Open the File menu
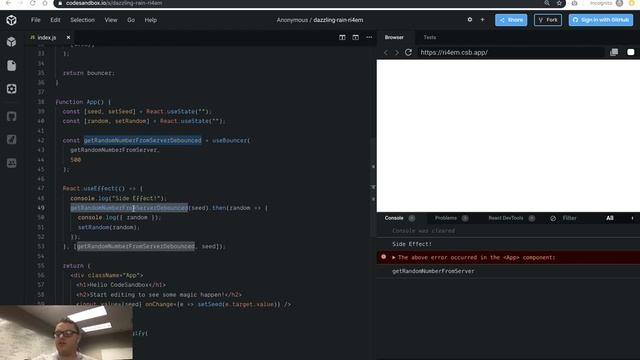 [x=36, y=20]
